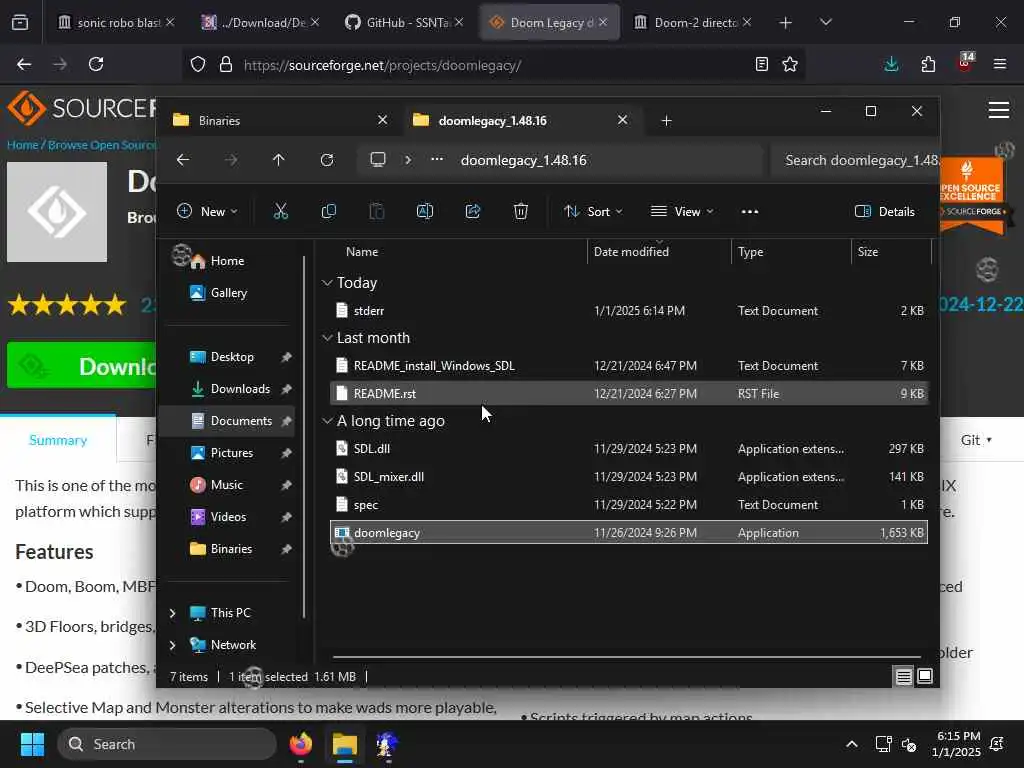Click the Windows taskbar Search box
This screenshot has width=1024, height=768.
tap(167, 744)
